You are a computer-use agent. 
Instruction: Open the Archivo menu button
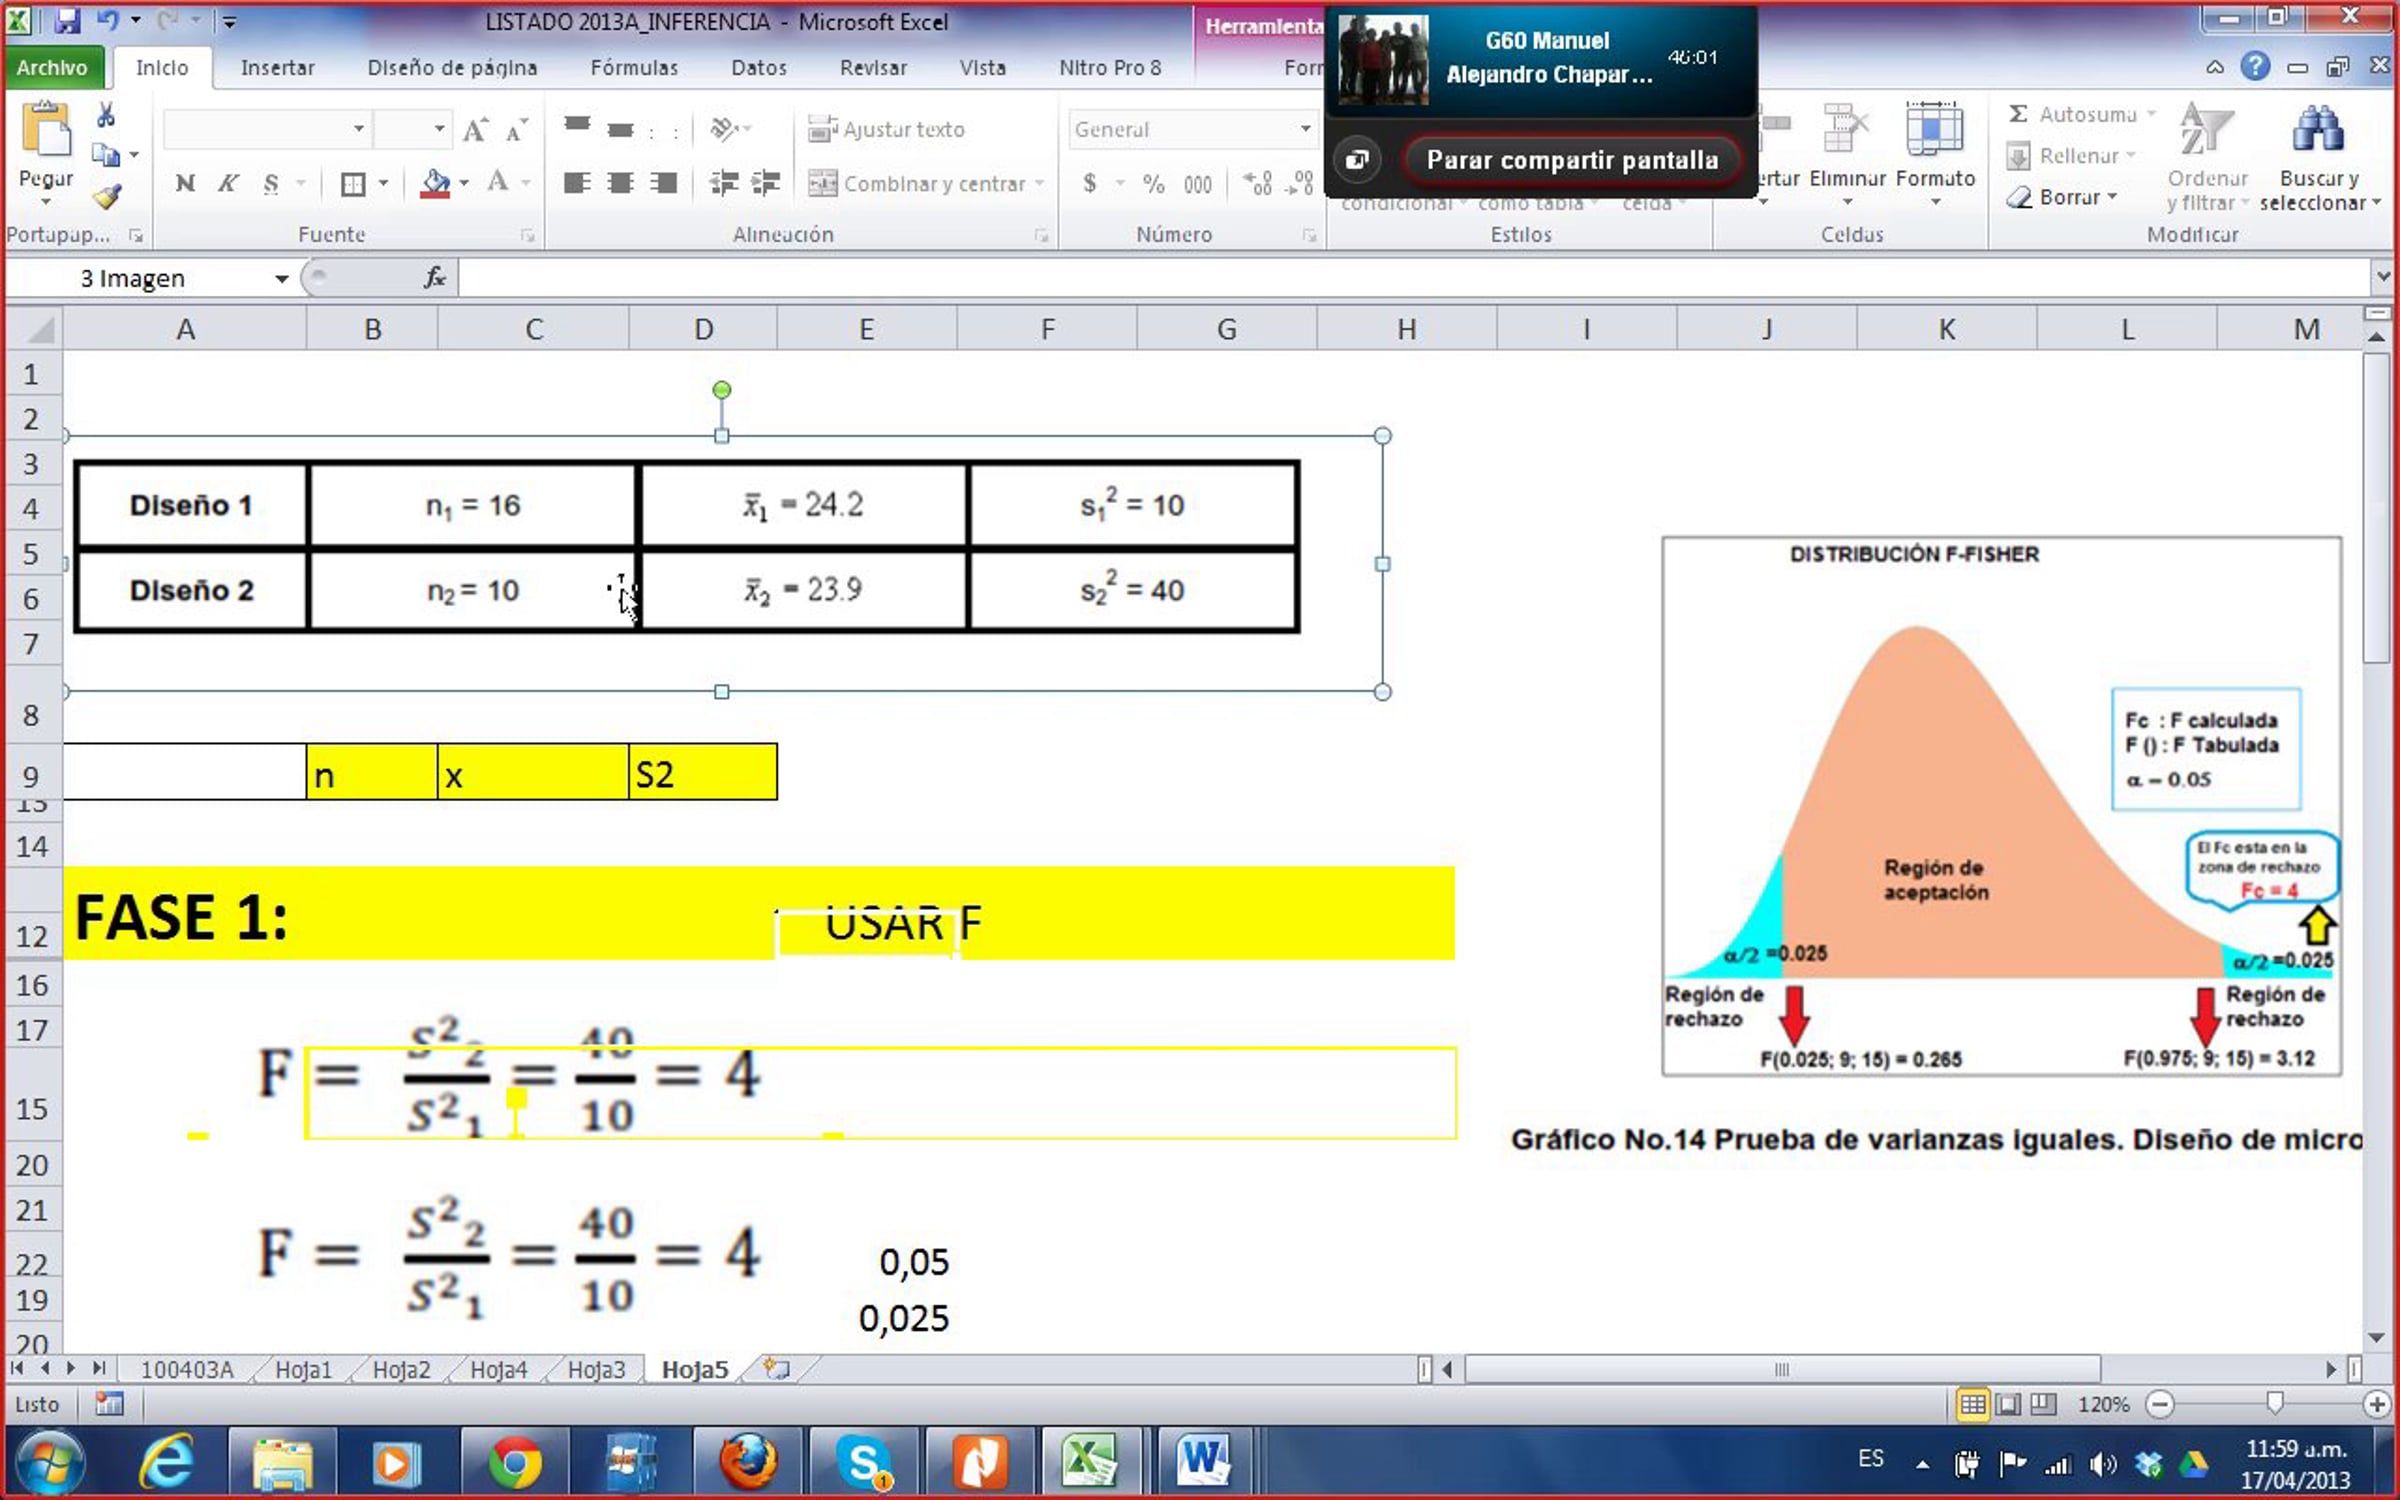pos(52,67)
